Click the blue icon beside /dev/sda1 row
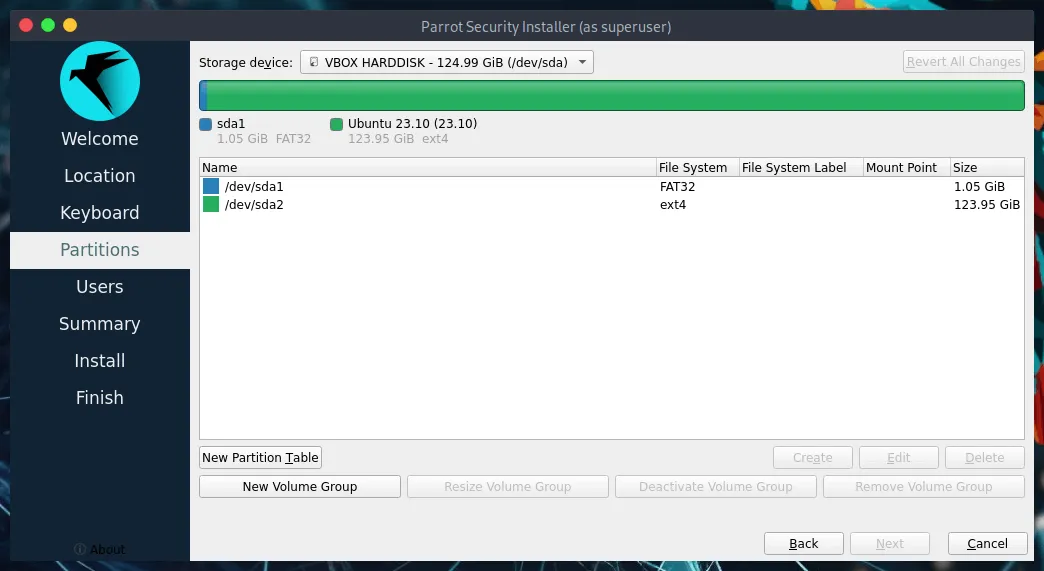Viewport: 1044px width, 571px height. [210, 186]
